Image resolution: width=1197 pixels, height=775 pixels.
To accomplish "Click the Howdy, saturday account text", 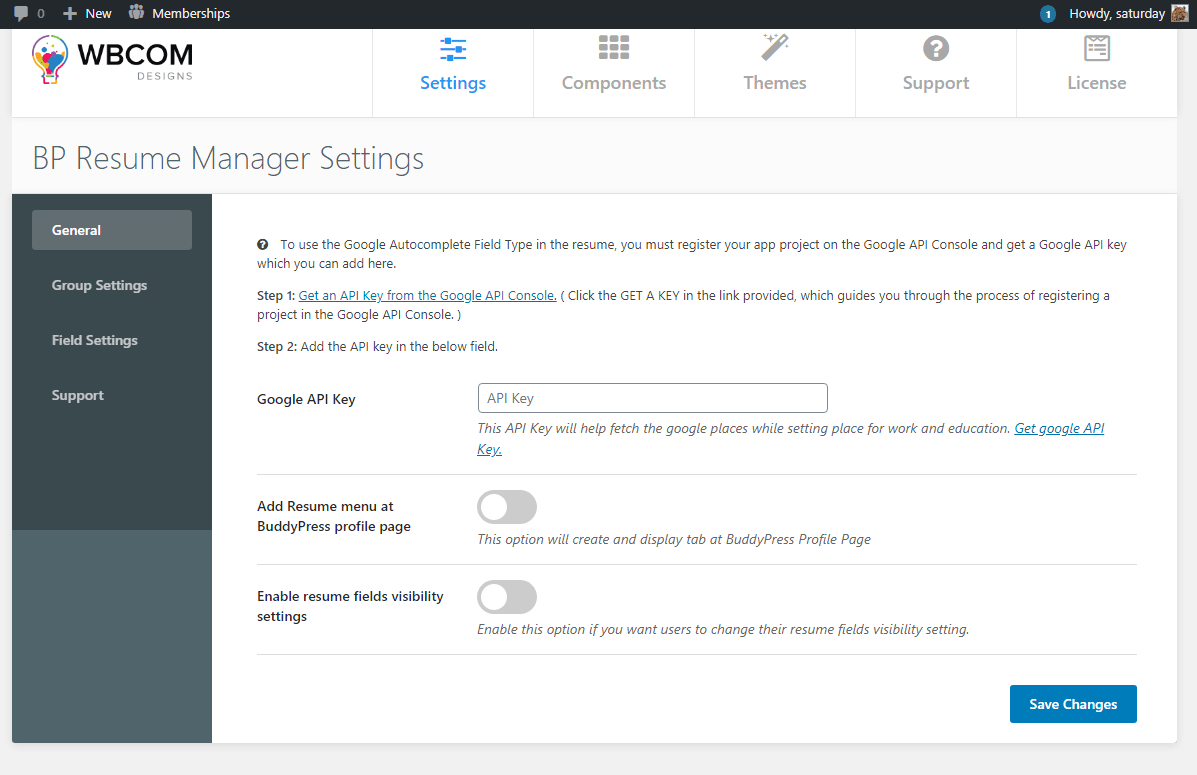I will point(1117,13).
